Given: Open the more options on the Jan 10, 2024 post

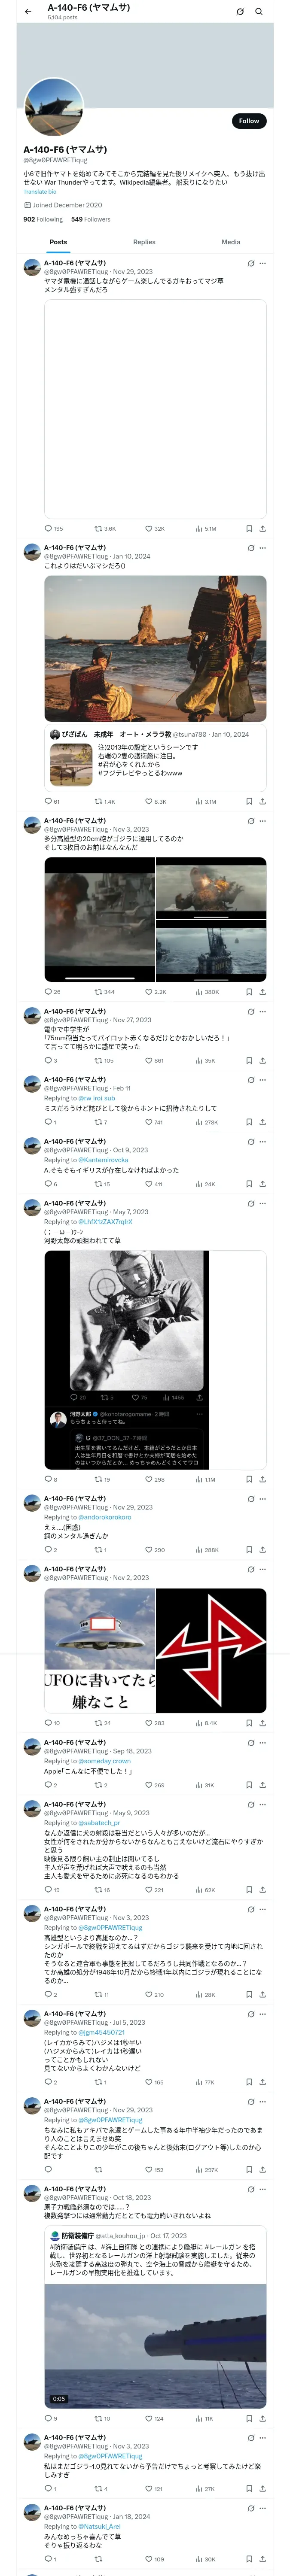Looking at the screenshot, I should coord(263,548).
